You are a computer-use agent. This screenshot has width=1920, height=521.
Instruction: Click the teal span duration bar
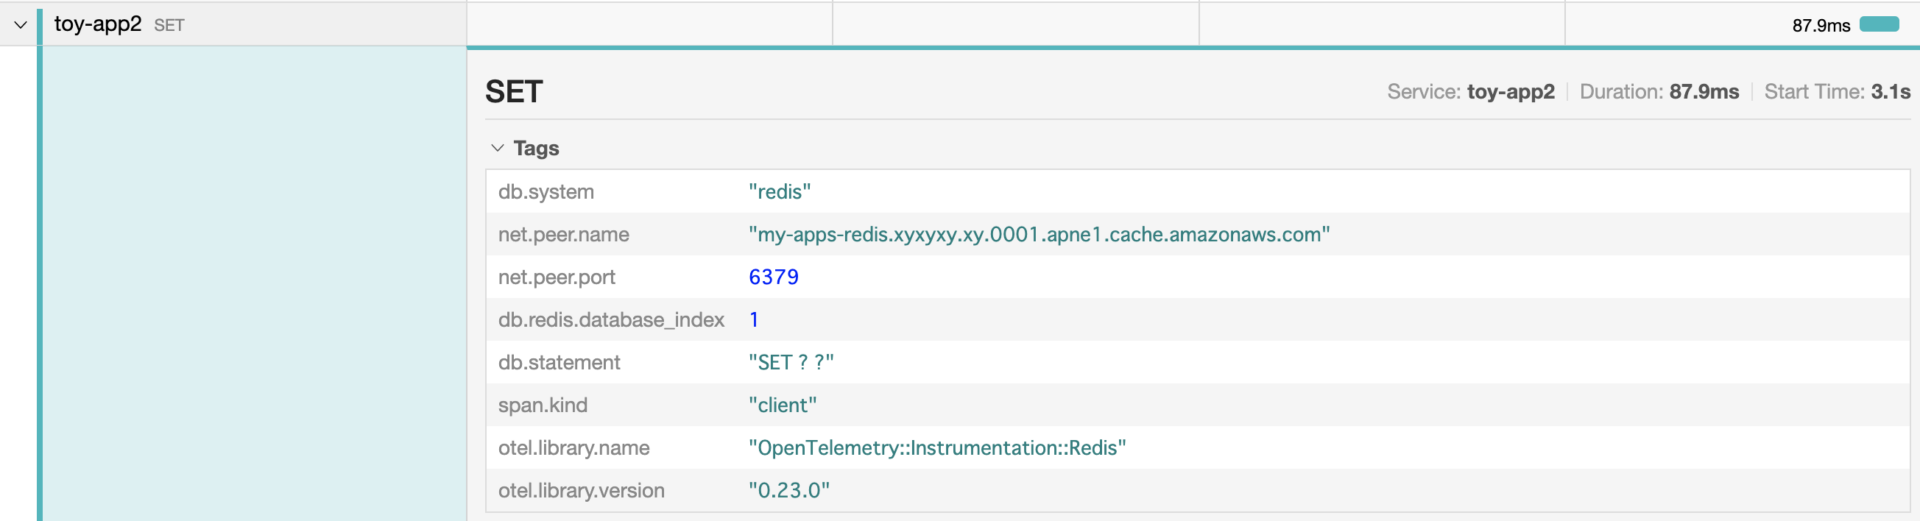pyautogui.click(x=1879, y=25)
